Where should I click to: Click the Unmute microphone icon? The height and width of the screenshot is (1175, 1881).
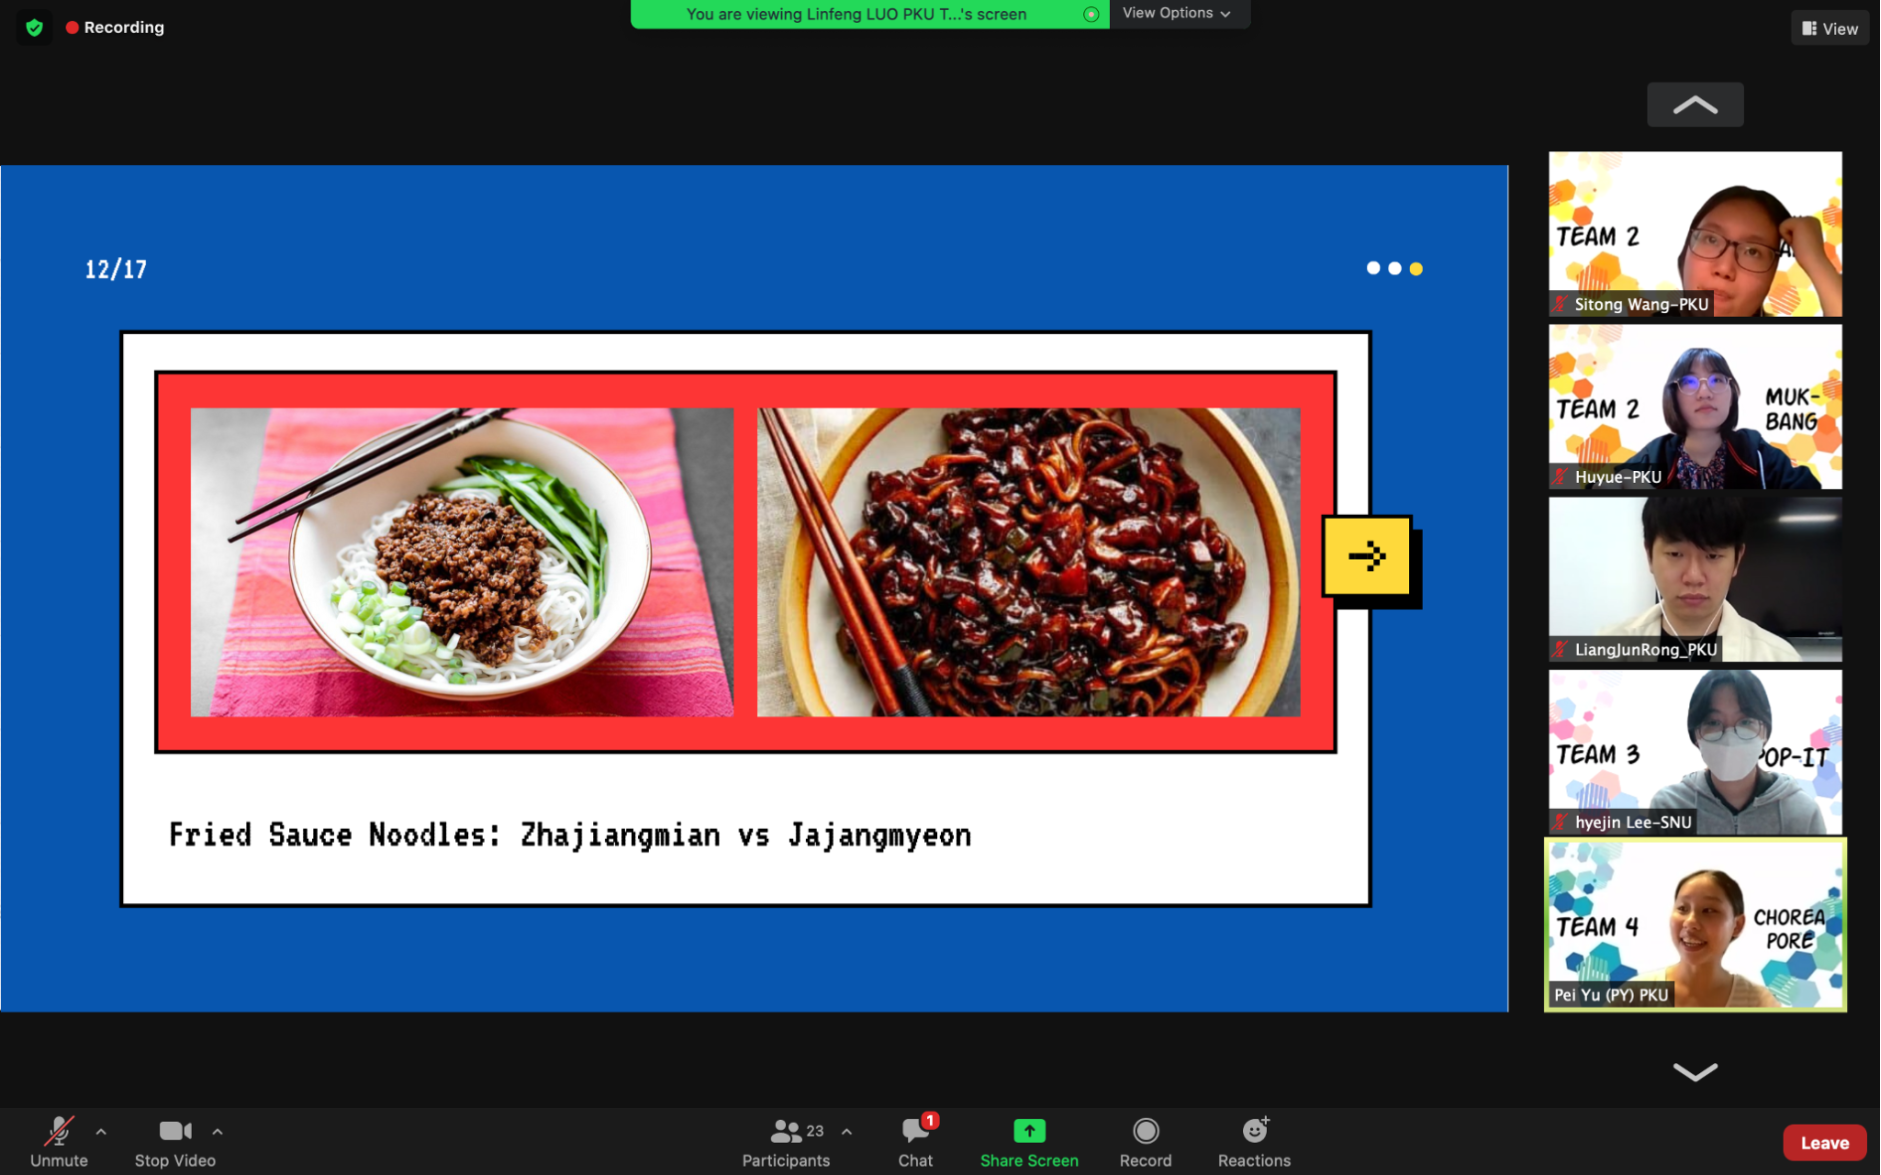point(59,1131)
